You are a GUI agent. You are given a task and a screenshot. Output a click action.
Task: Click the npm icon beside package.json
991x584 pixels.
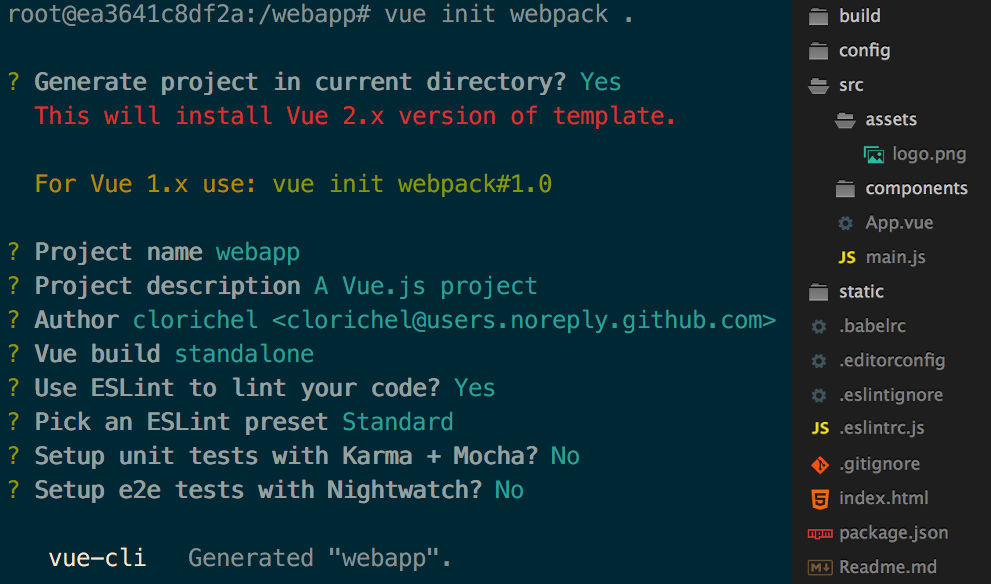[820, 533]
